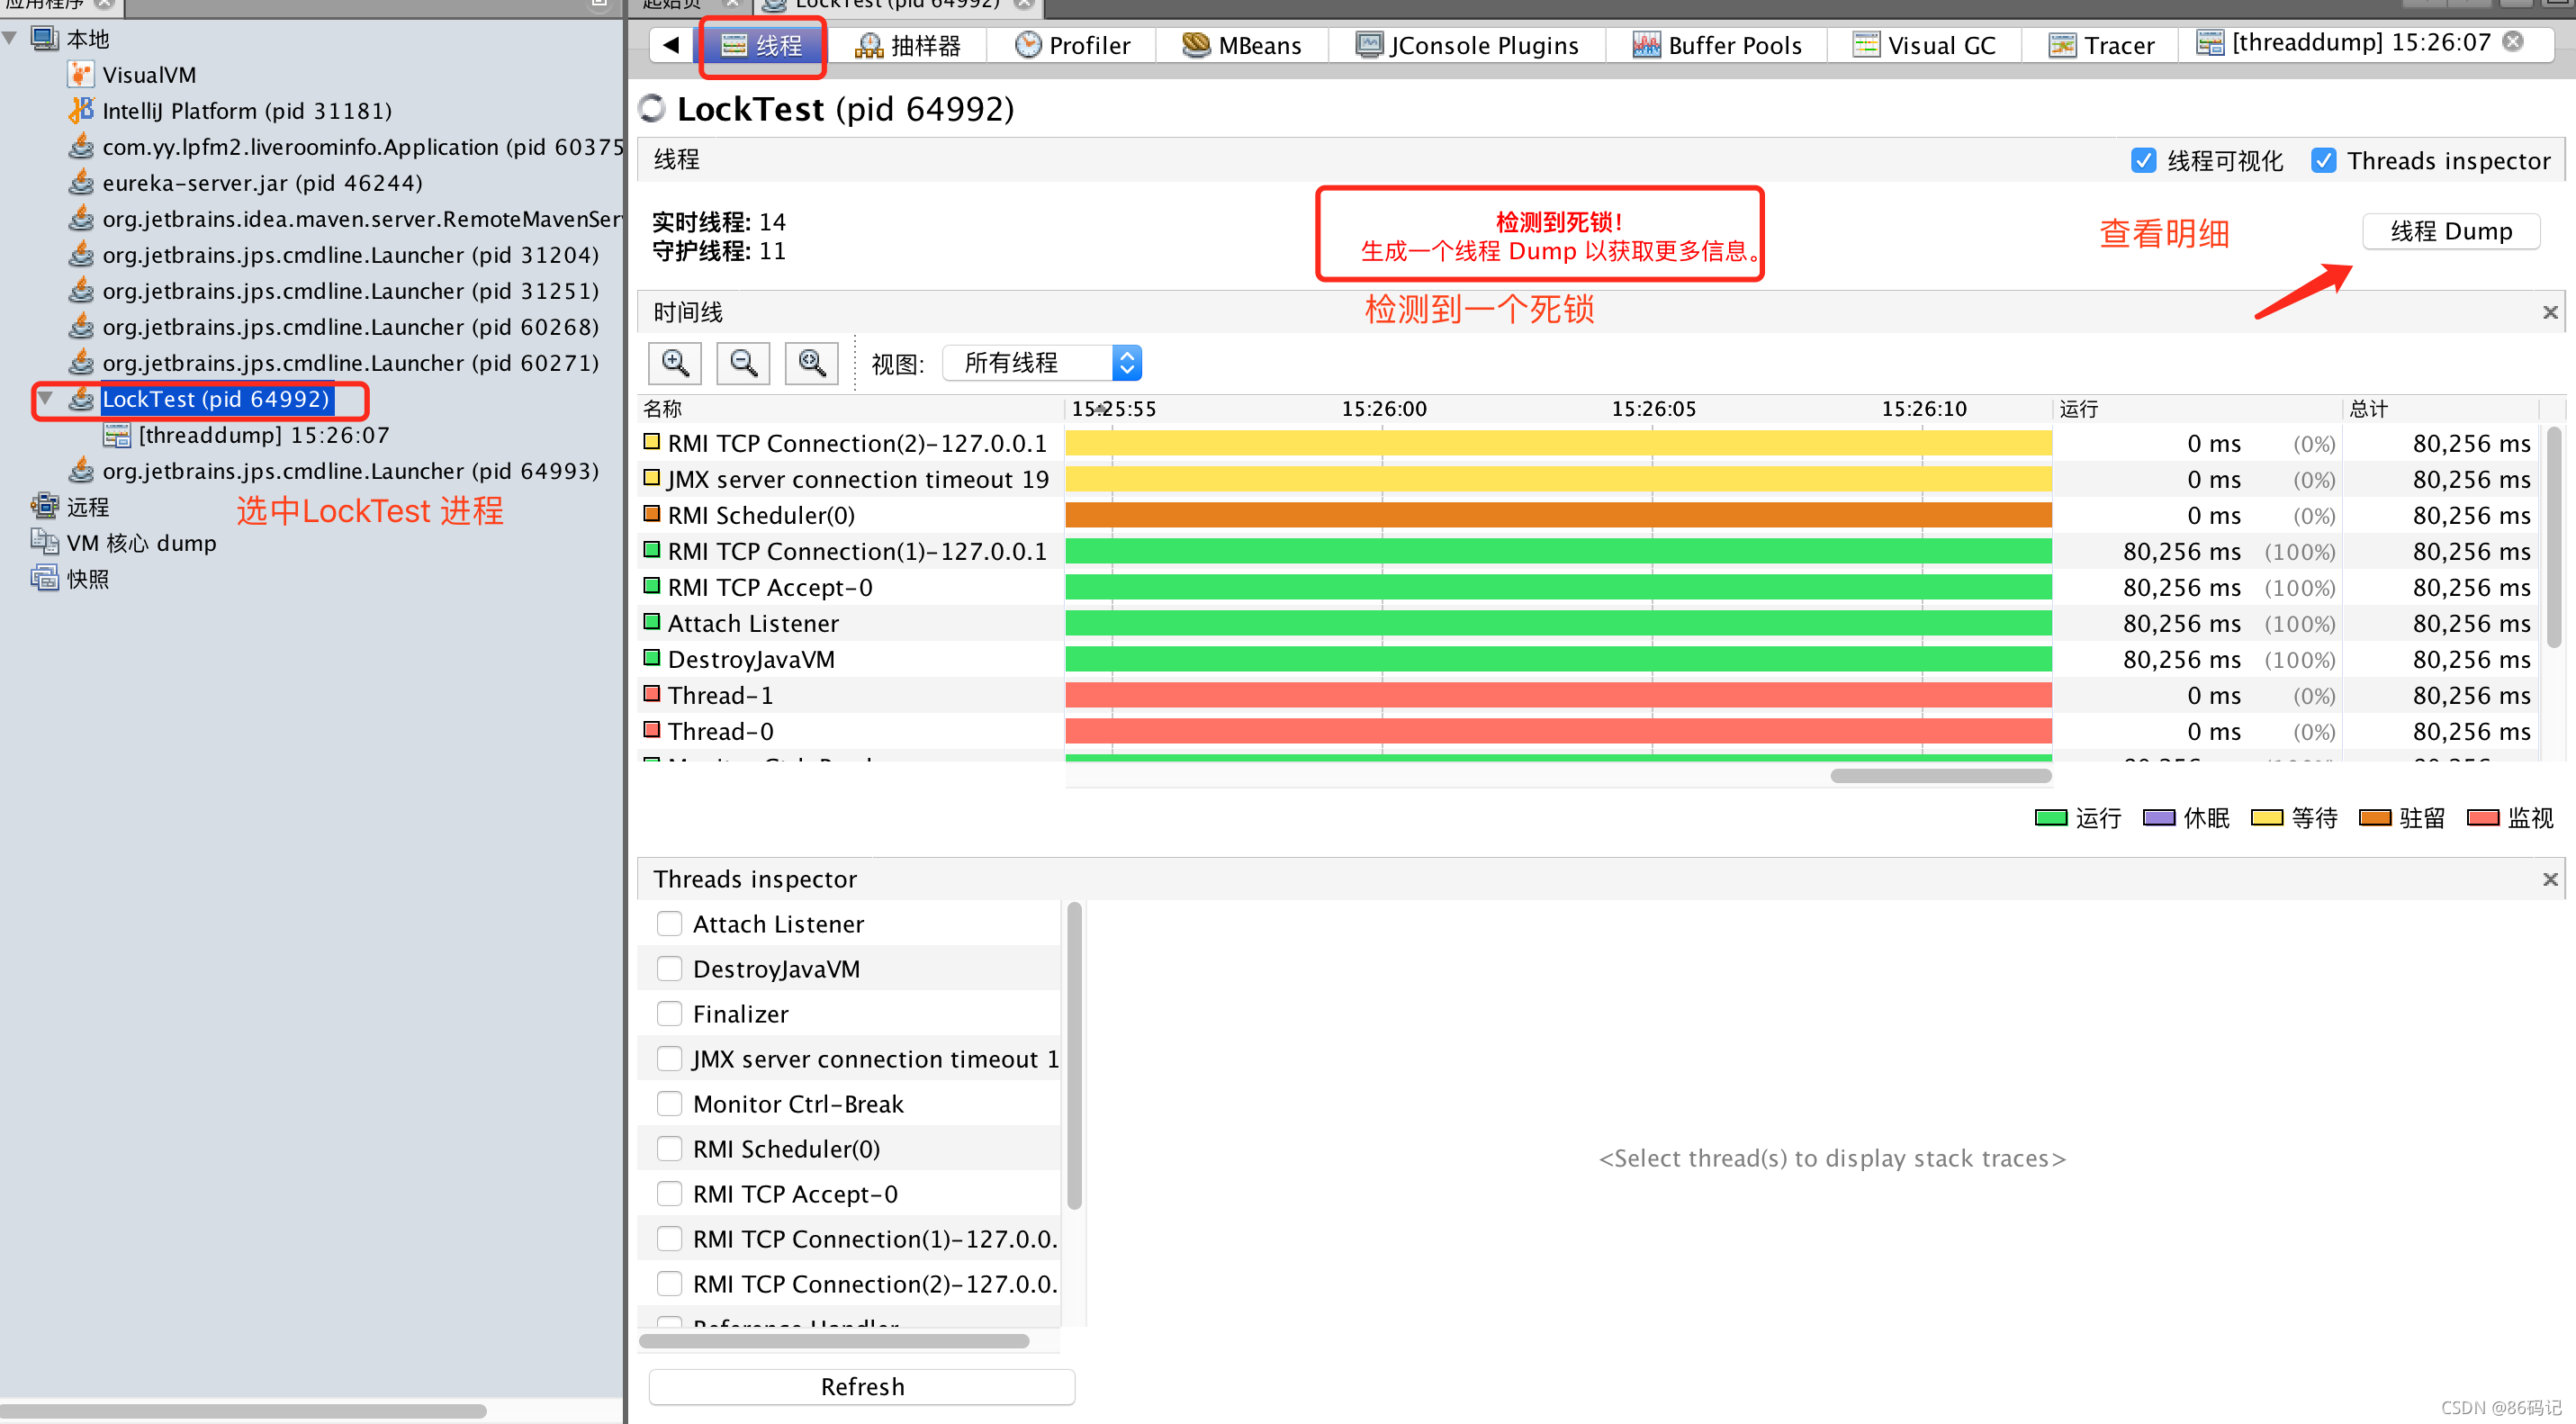Screen dimensions: 2576x1424
Task: Click the Threads inspector list vertical scrollbar
Action: tap(1074, 1055)
